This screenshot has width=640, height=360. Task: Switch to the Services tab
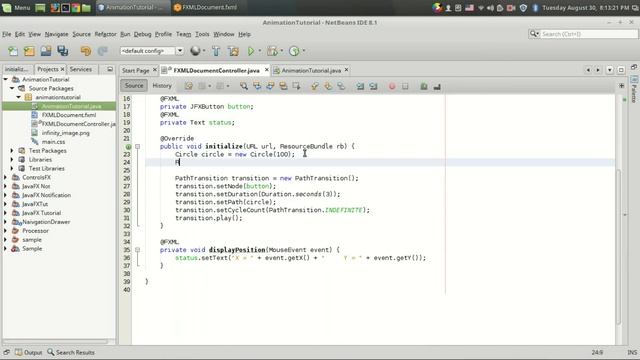81,69
